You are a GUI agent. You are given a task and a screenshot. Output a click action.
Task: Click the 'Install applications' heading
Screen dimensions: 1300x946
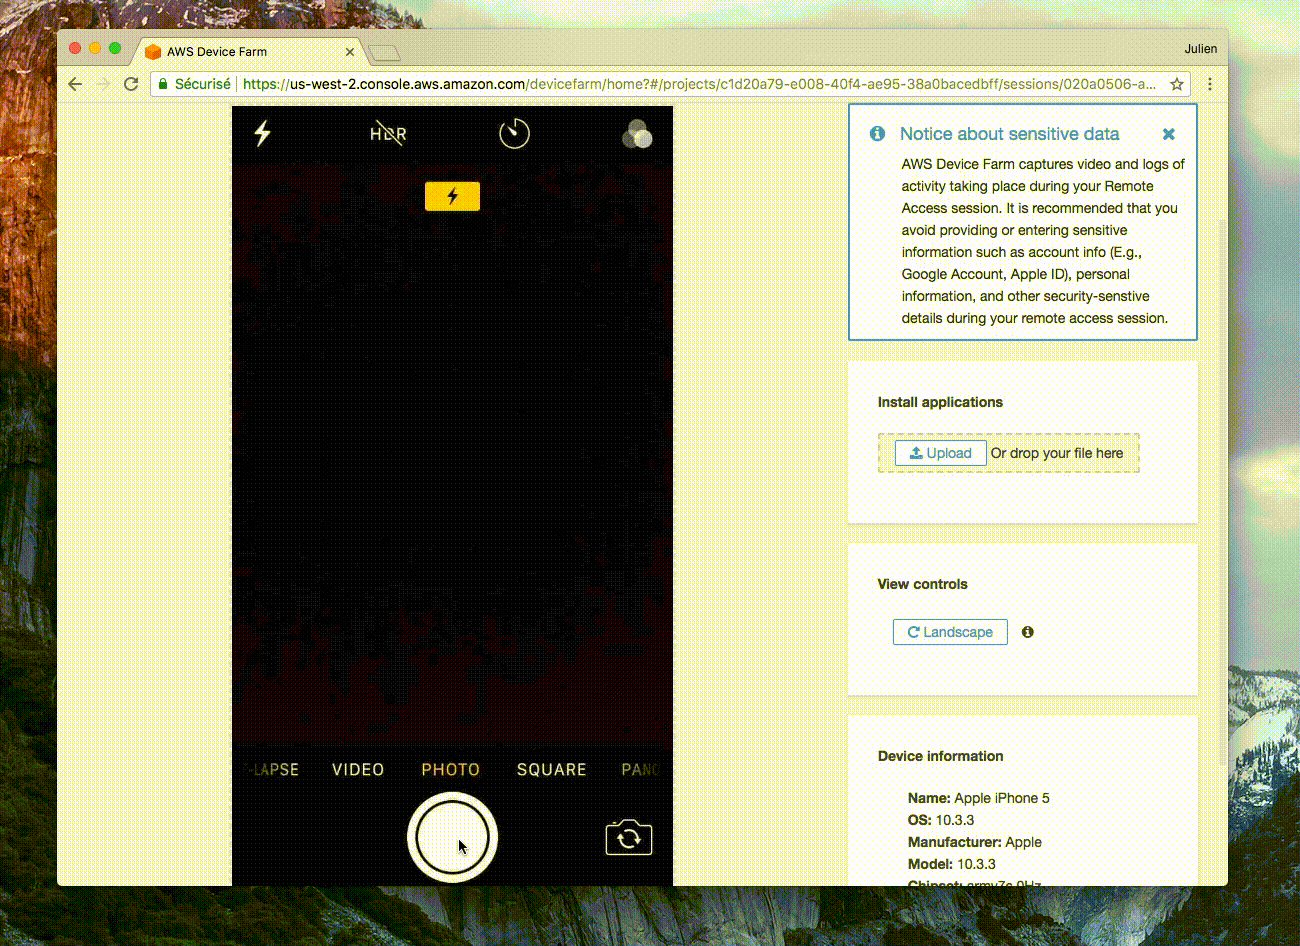[x=940, y=402]
